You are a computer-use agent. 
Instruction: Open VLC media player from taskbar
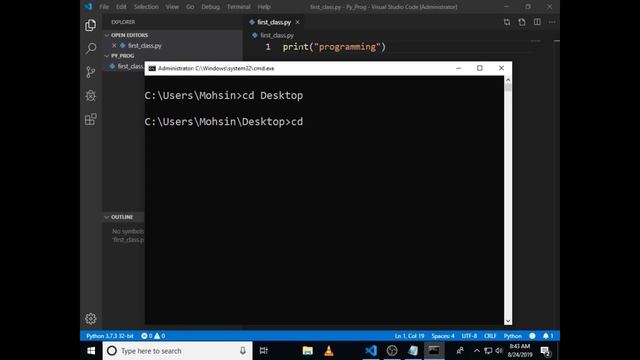coord(329,351)
